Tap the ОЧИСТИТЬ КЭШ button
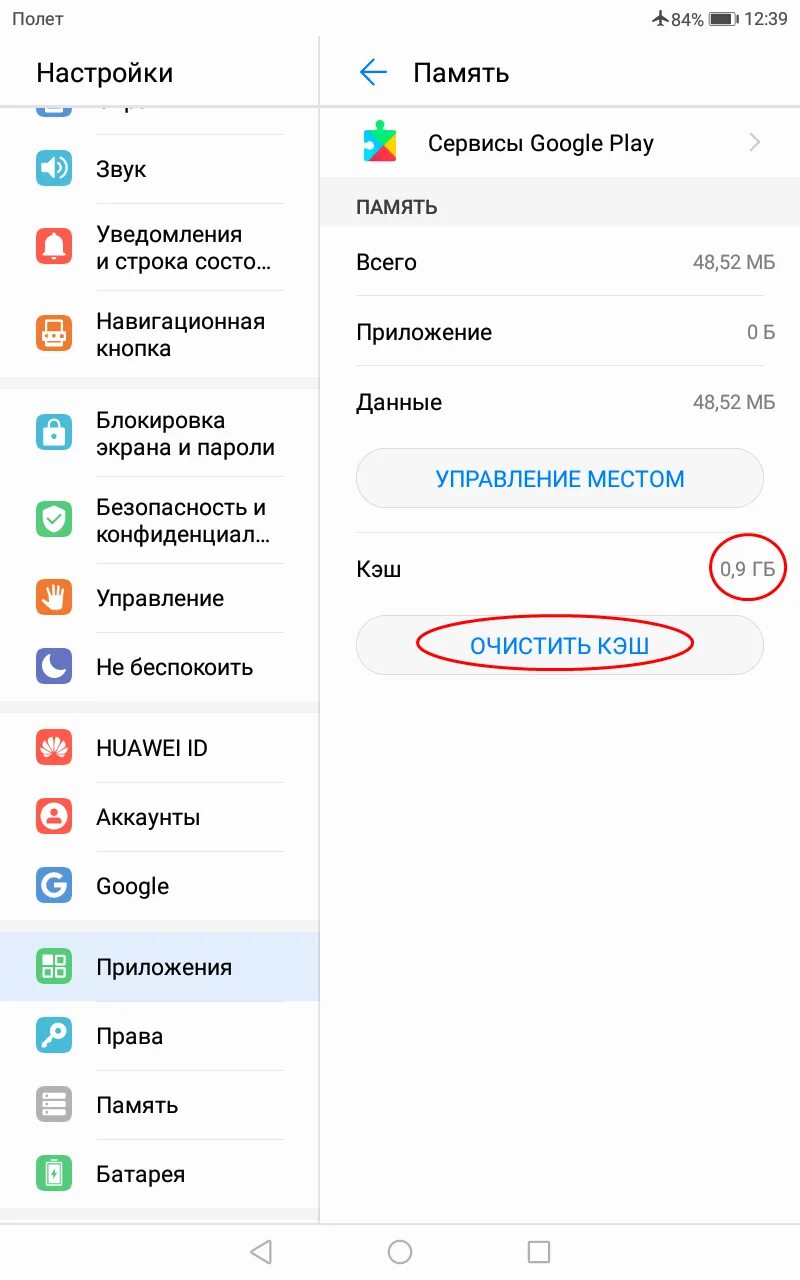800x1280 pixels. 560,645
